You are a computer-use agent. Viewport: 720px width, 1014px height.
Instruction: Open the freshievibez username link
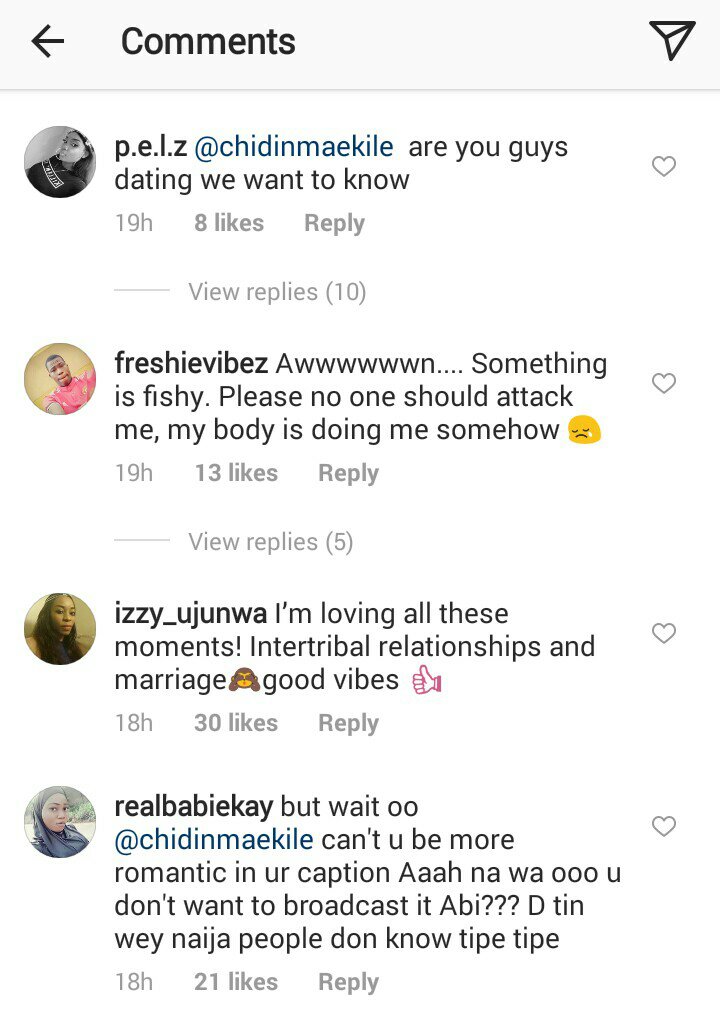(191, 363)
